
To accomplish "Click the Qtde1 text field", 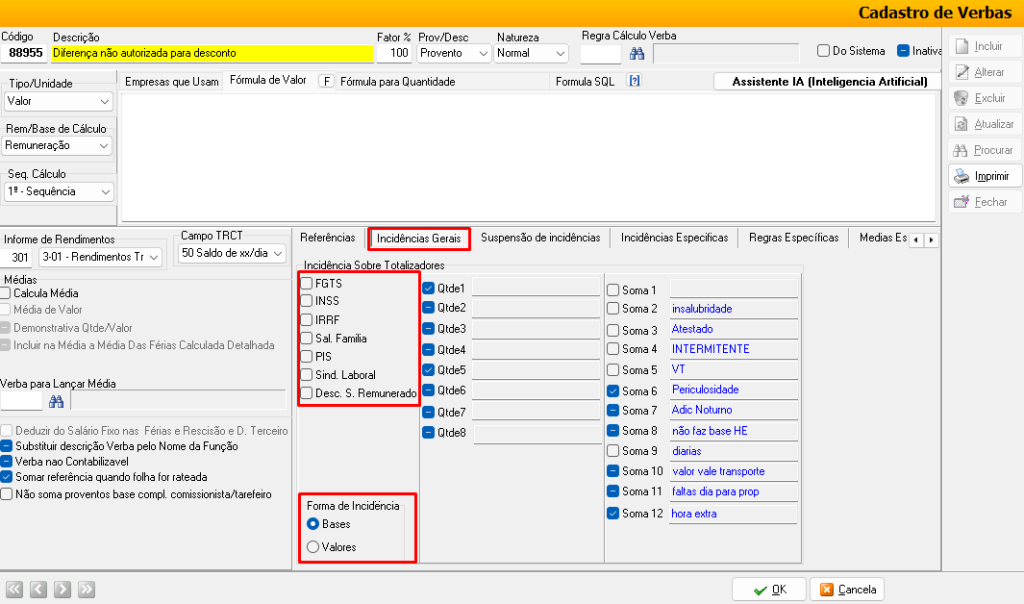I will (x=536, y=287).
